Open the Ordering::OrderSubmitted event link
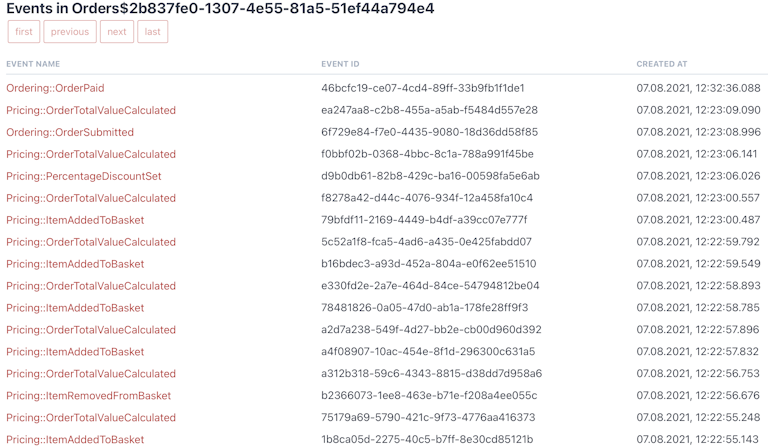Screen dimensions: 768x447 pos(70,132)
